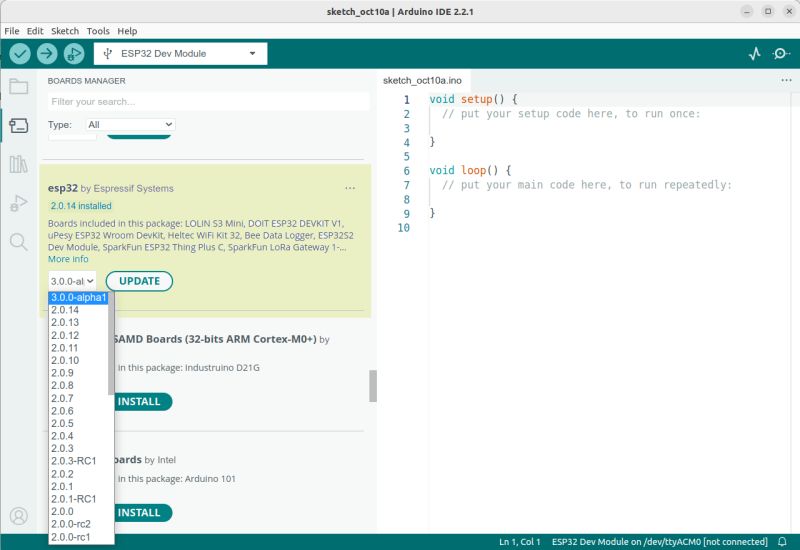Viewport: 800px width, 550px height.
Task: Click the 2.0.14 installed label
Action: [x=81, y=206]
